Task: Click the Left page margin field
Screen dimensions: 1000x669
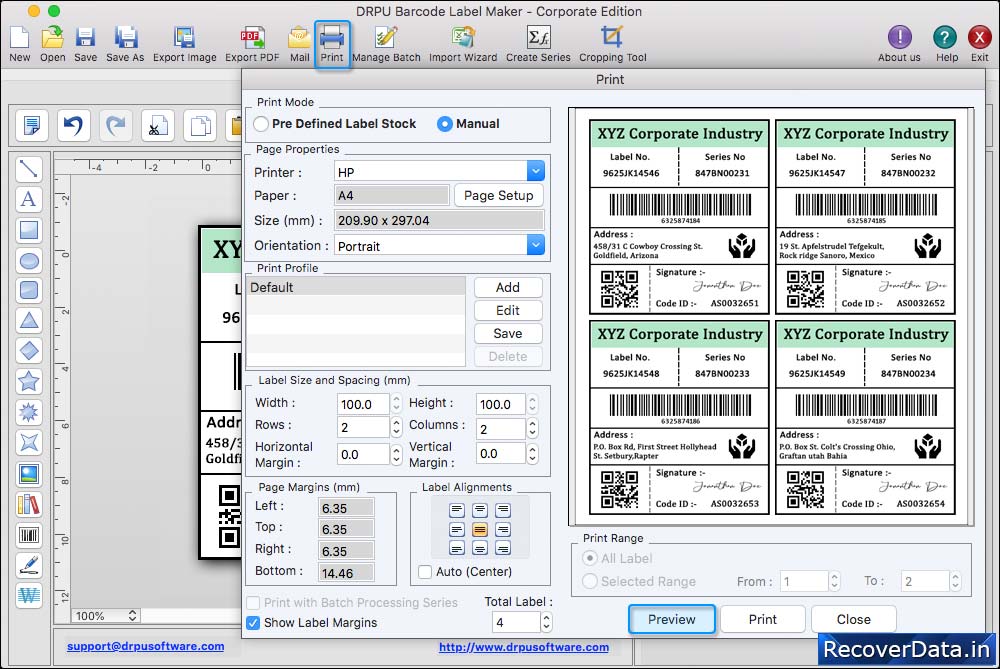Action: [x=346, y=508]
